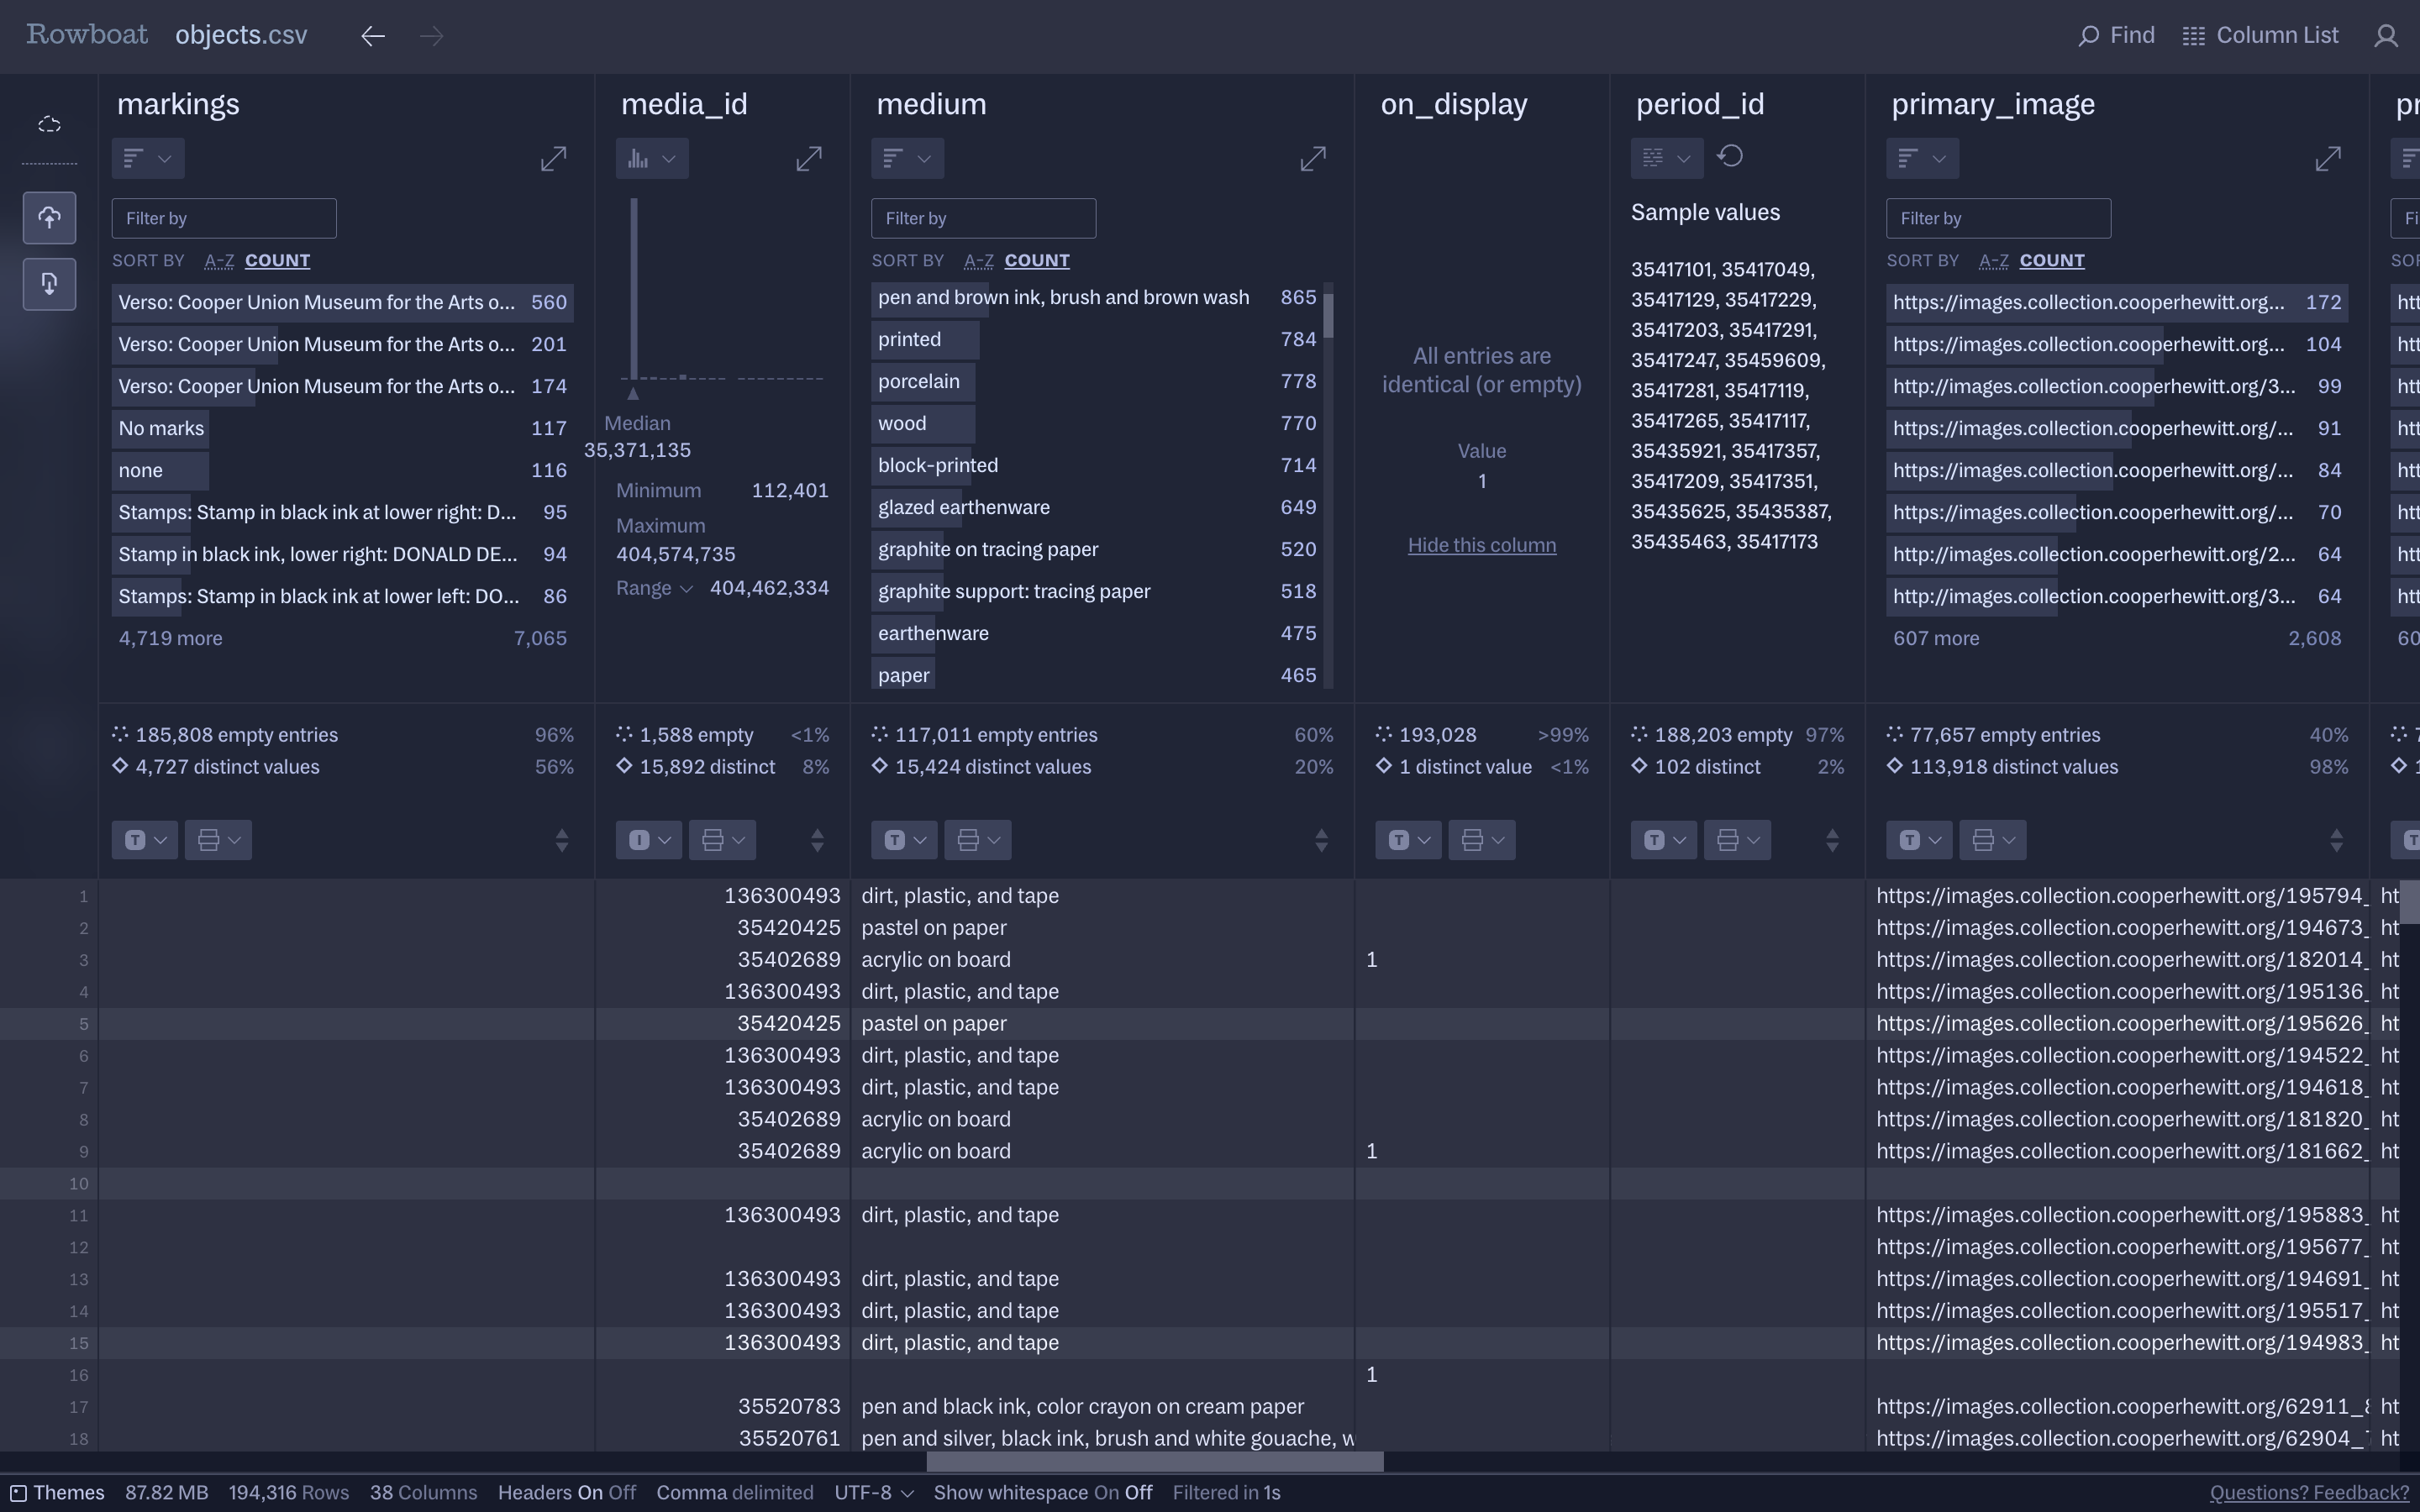Navigate back with the left arrow

point(373,37)
